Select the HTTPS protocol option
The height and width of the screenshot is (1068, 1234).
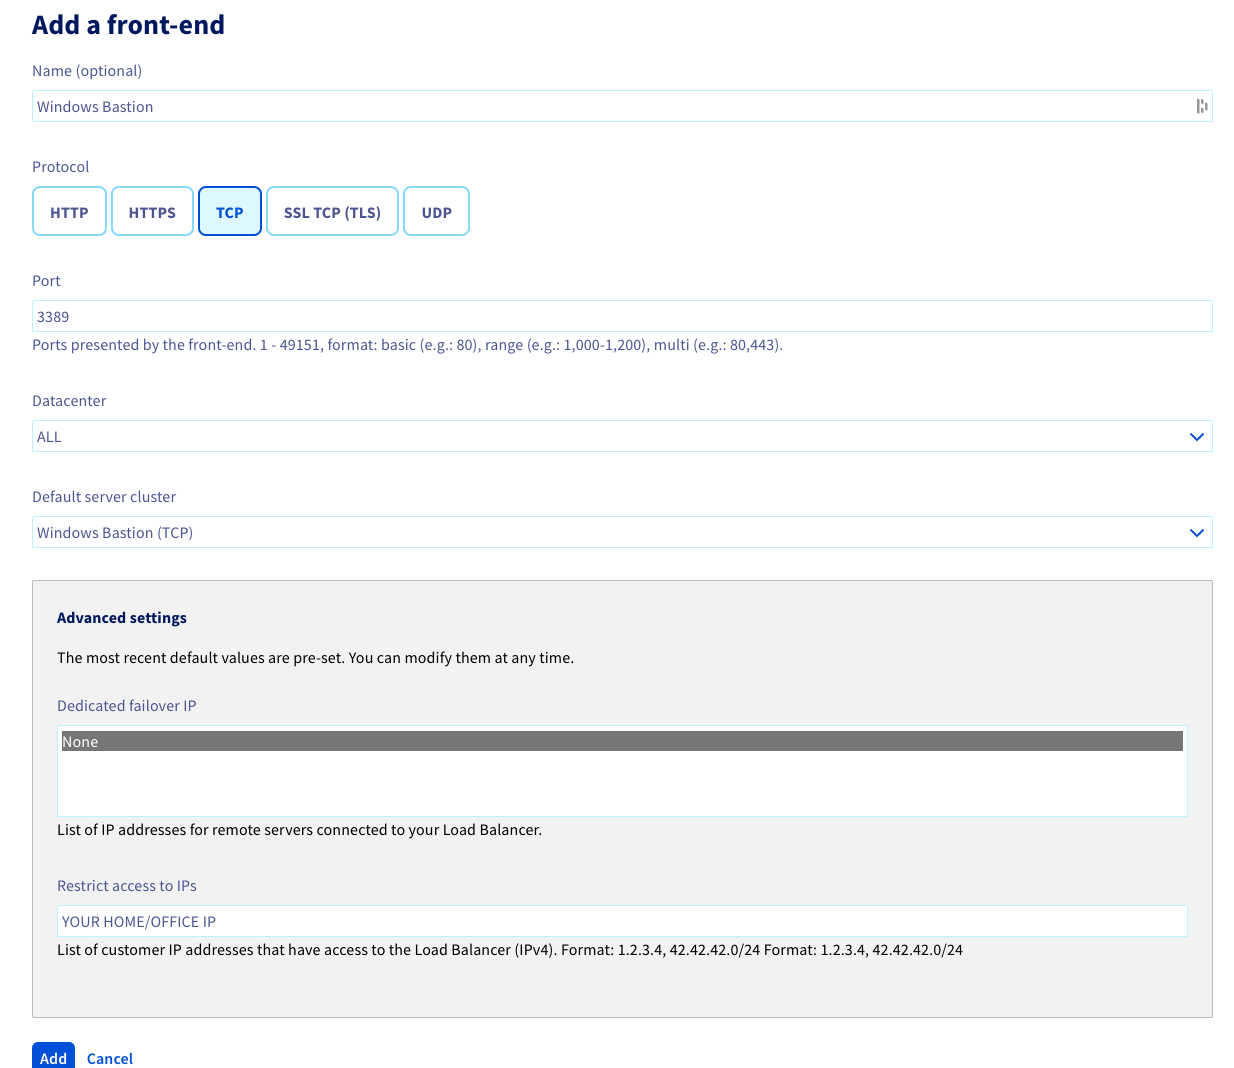click(x=152, y=212)
